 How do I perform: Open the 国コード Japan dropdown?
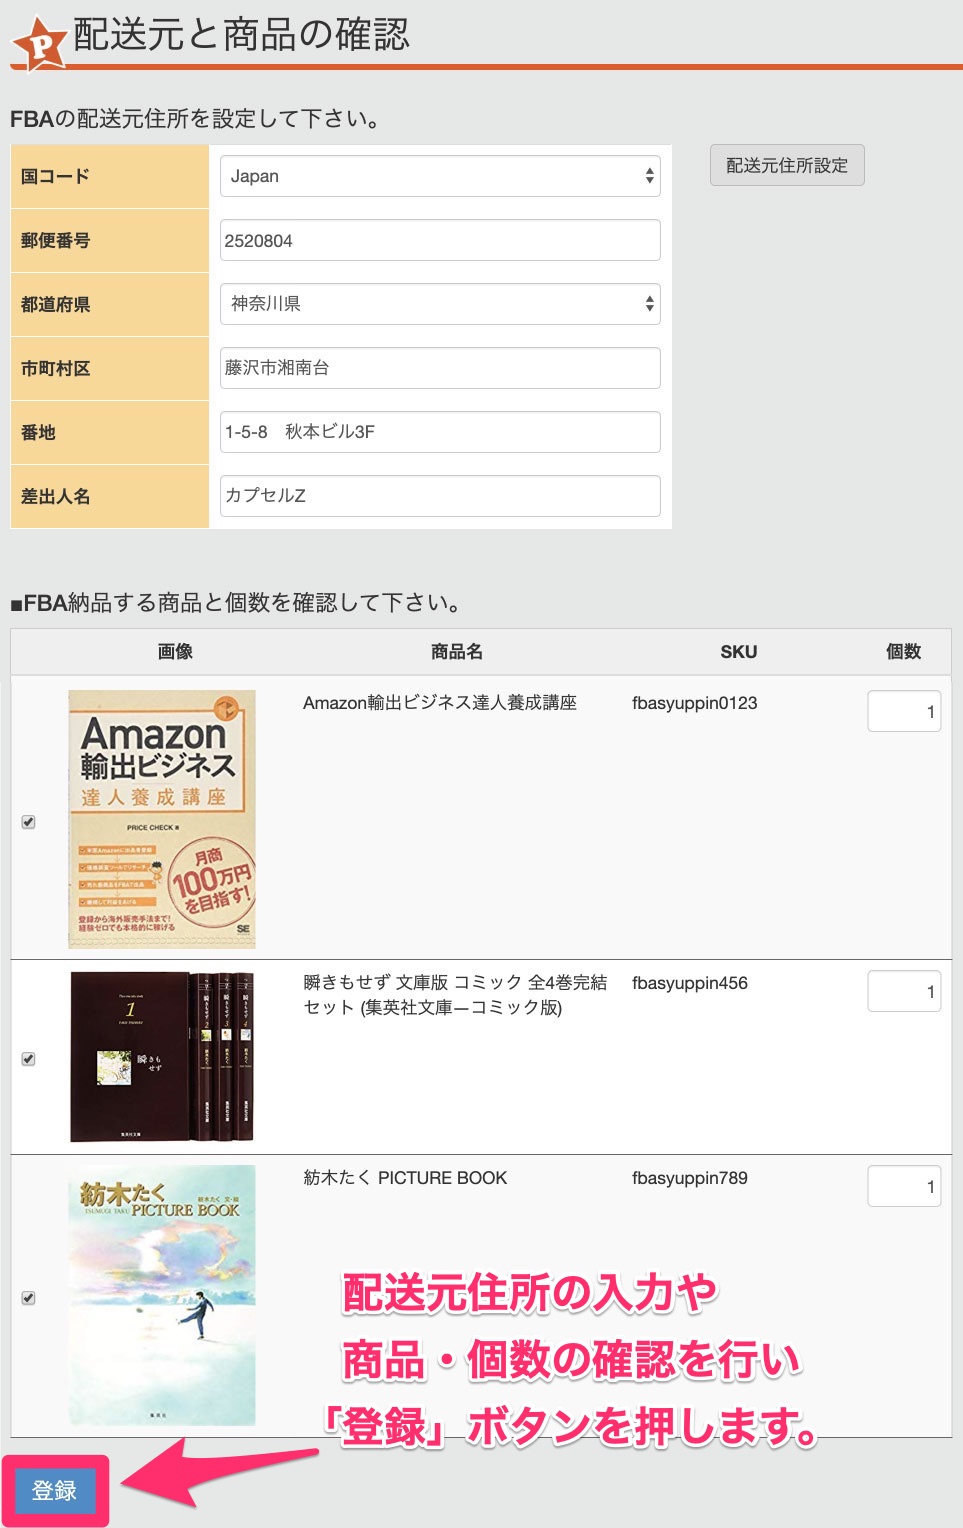click(440, 176)
